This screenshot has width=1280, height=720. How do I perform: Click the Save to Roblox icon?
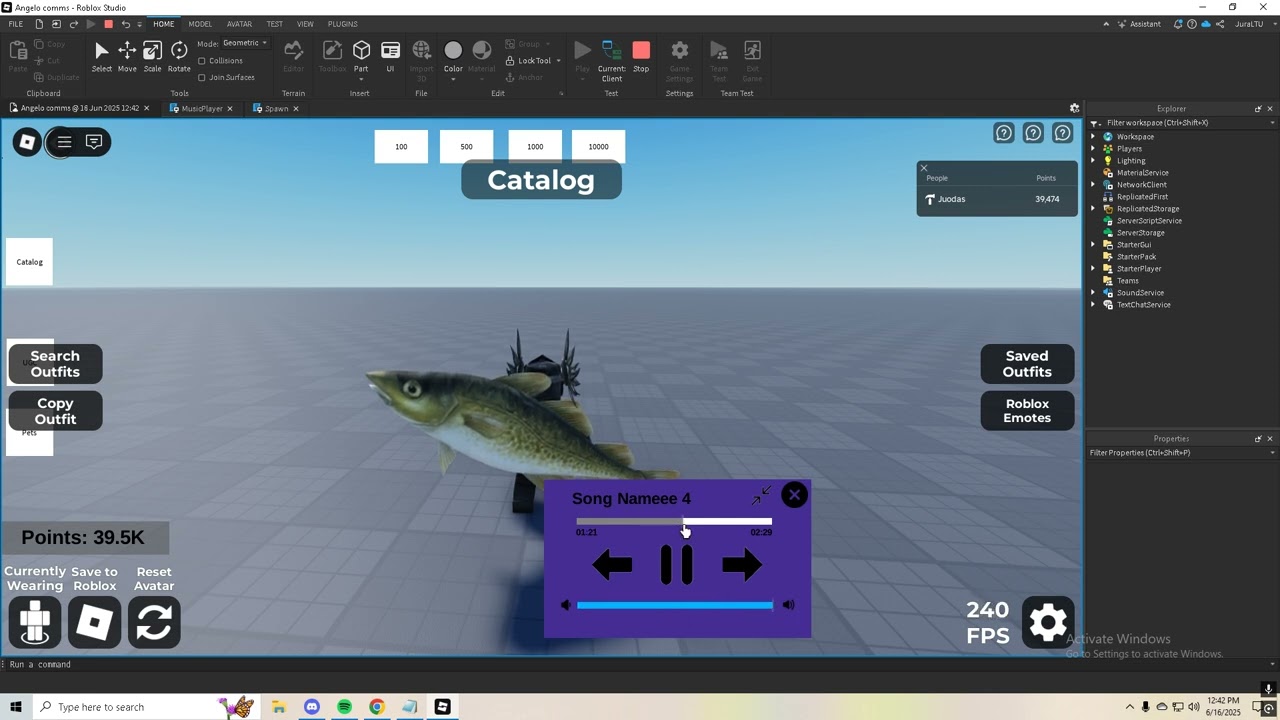coord(95,622)
